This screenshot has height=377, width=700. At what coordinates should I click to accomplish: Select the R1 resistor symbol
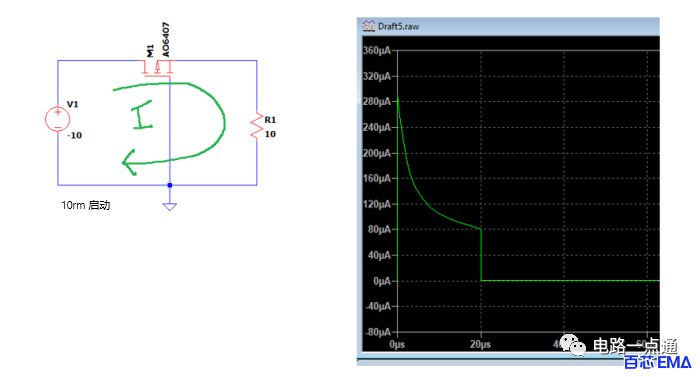point(257,126)
